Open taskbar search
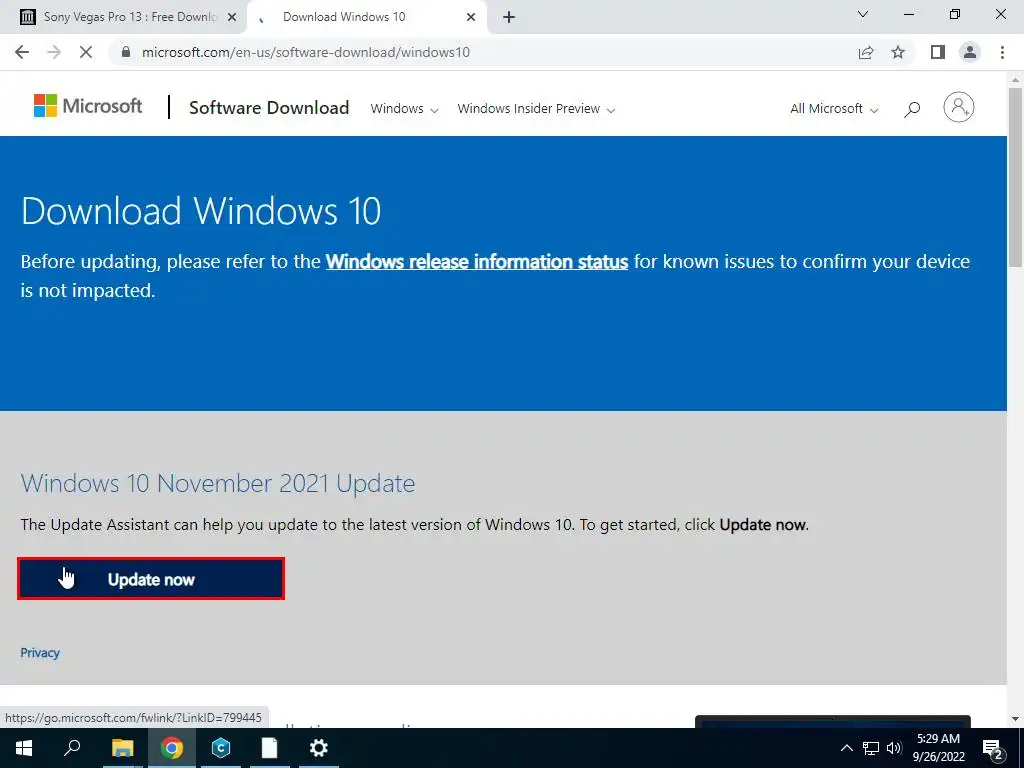Image resolution: width=1024 pixels, height=768 pixels. tap(72, 747)
